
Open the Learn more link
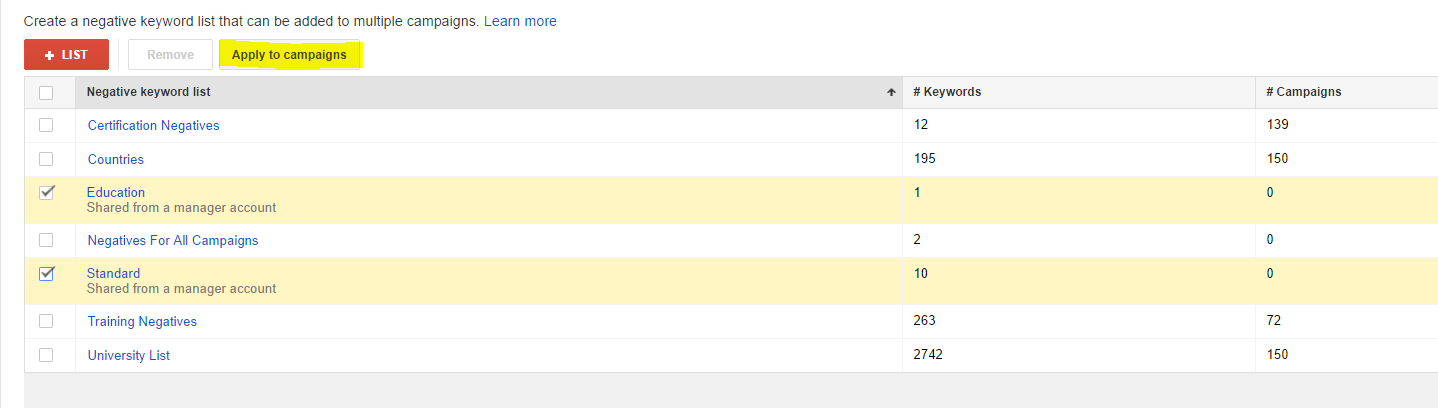(520, 21)
